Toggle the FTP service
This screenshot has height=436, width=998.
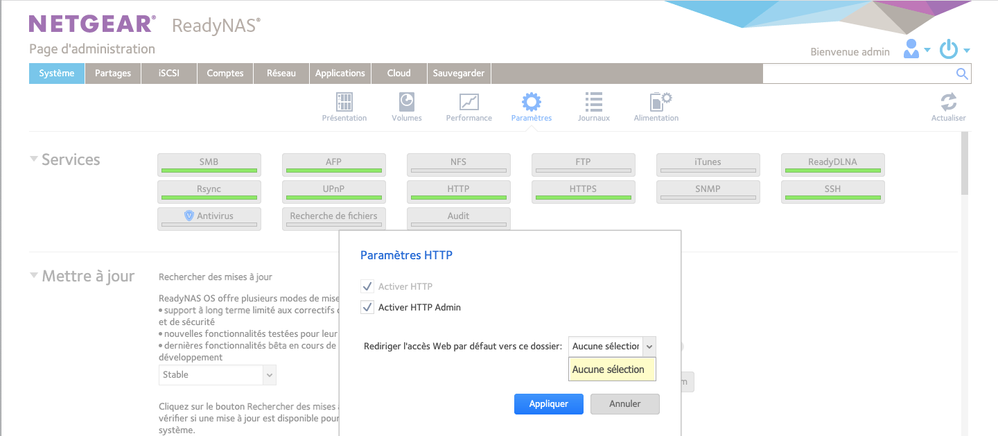[583, 165]
